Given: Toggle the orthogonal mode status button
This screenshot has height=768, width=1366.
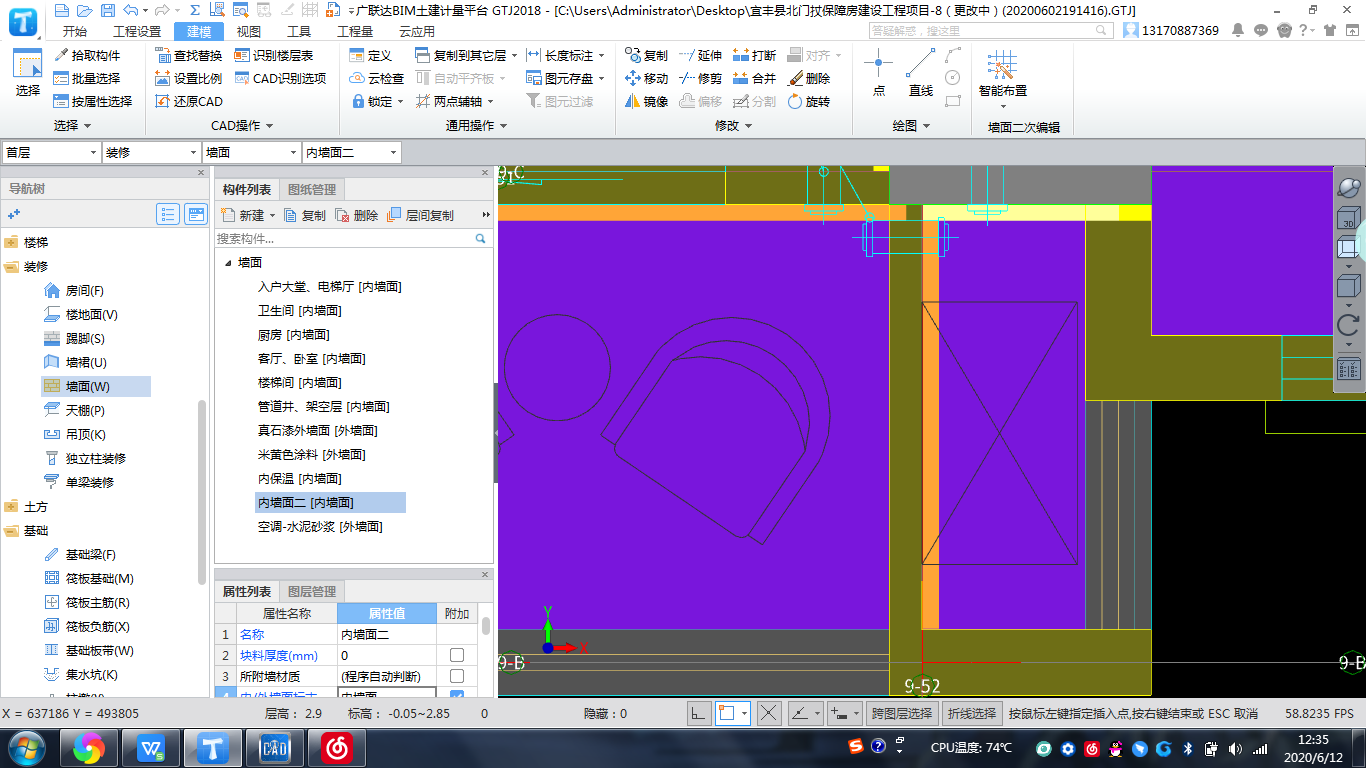Looking at the screenshot, I should click(699, 713).
